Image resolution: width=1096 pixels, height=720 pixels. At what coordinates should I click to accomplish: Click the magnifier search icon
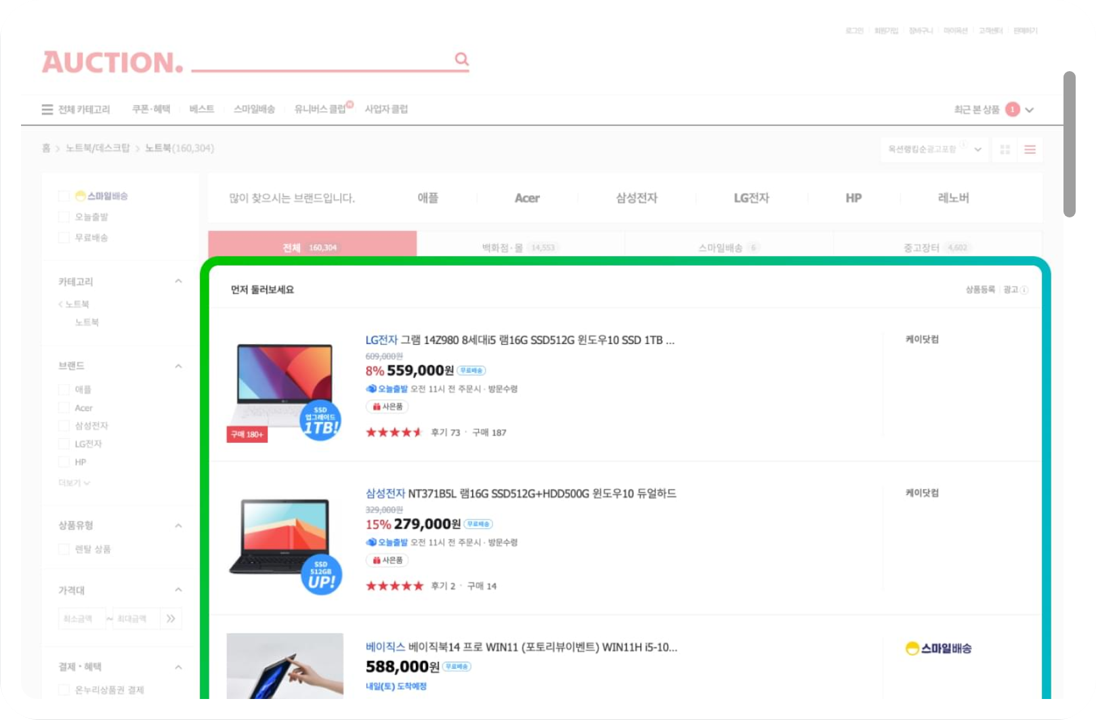[x=461, y=59]
